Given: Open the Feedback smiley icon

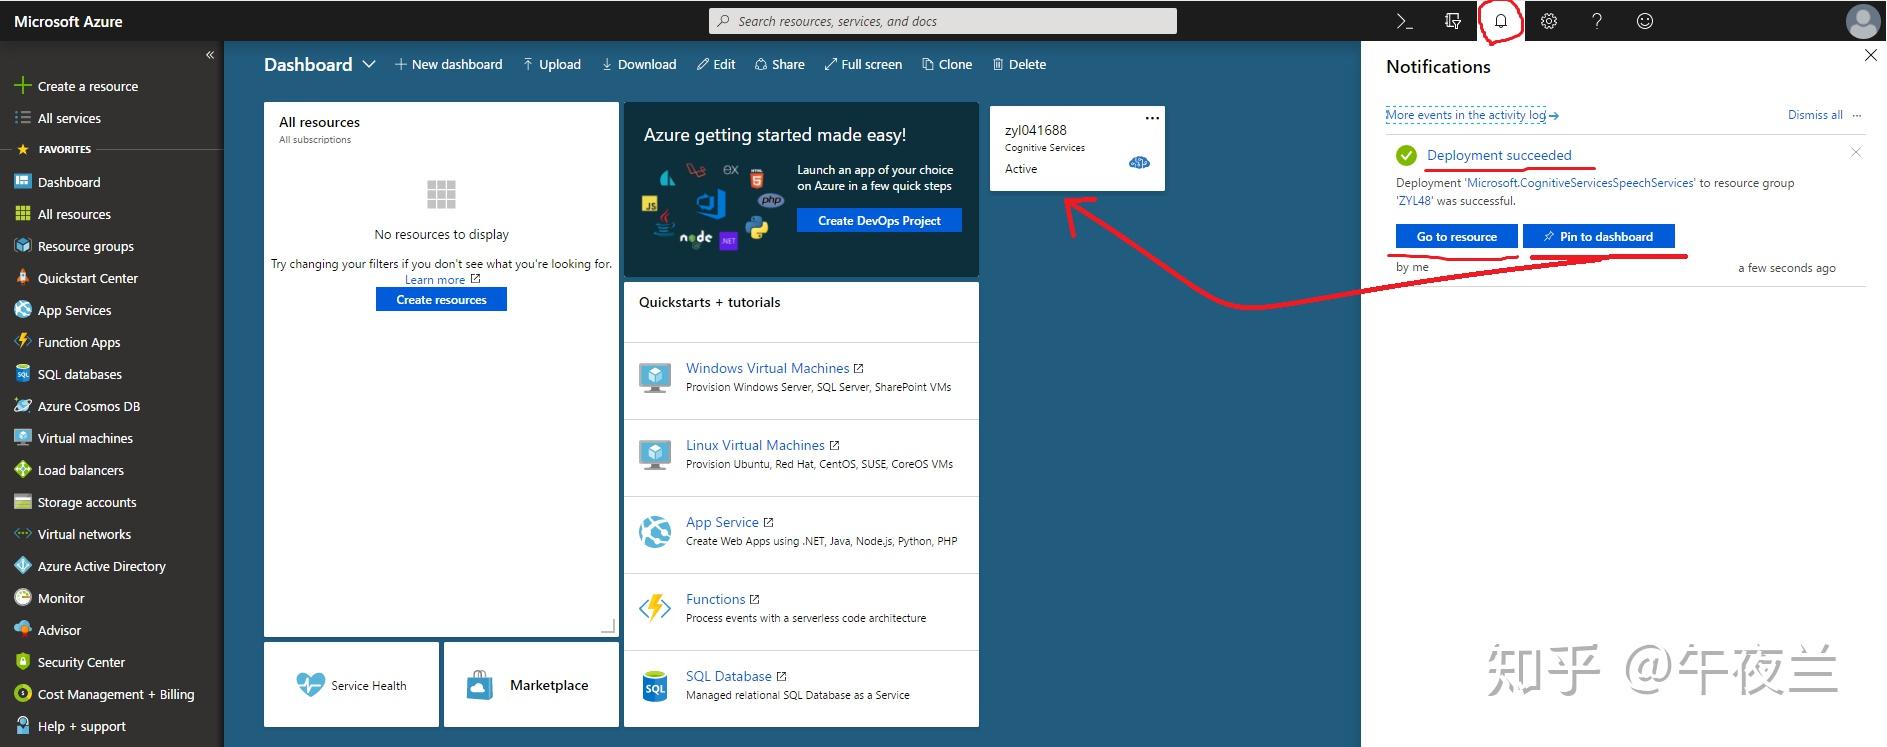Looking at the screenshot, I should [x=1645, y=21].
